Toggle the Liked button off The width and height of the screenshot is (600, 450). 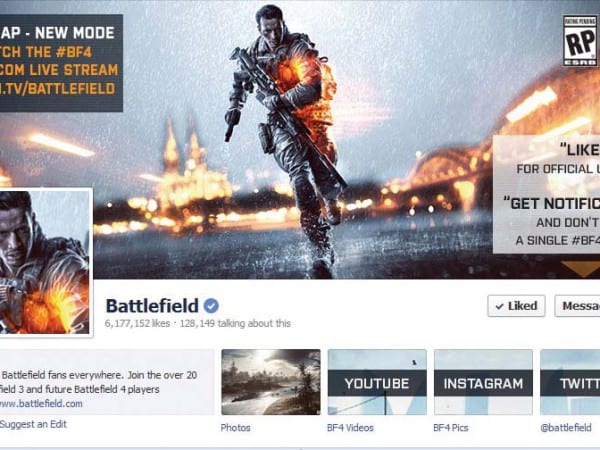[516, 306]
